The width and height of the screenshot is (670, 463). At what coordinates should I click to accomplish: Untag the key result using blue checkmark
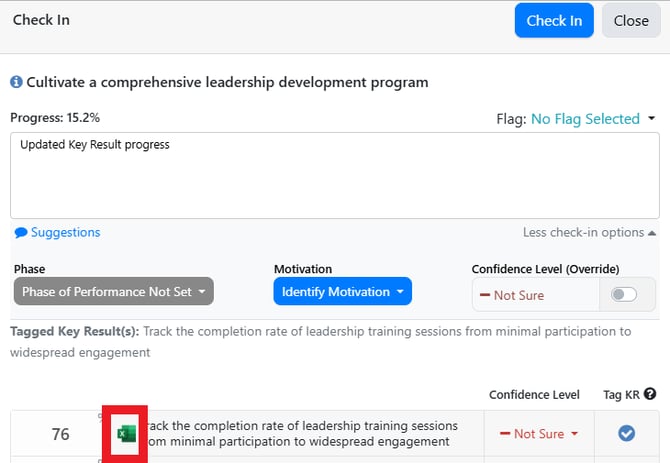pos(626,433)
